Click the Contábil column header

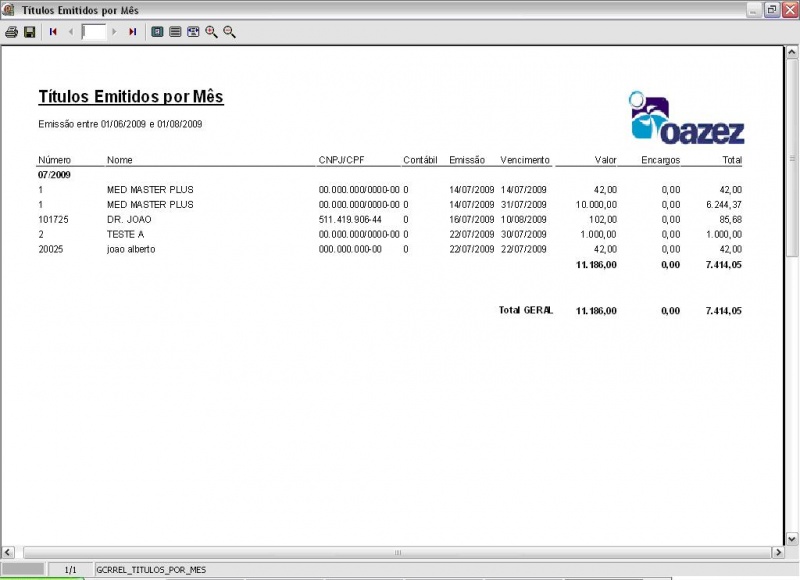tap(420, 160)
